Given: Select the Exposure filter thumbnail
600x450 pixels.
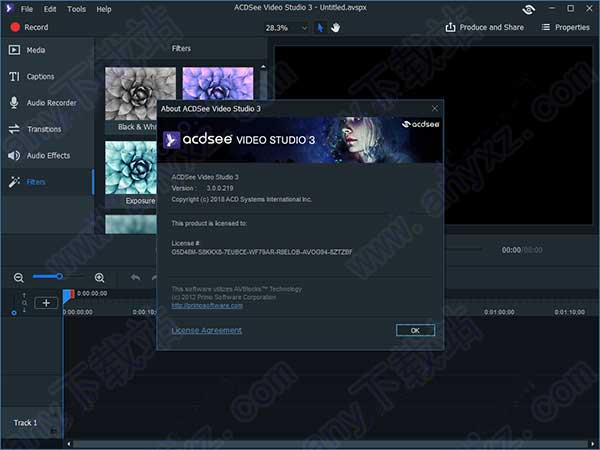Looking at the screenshot, I should [131, 168].
